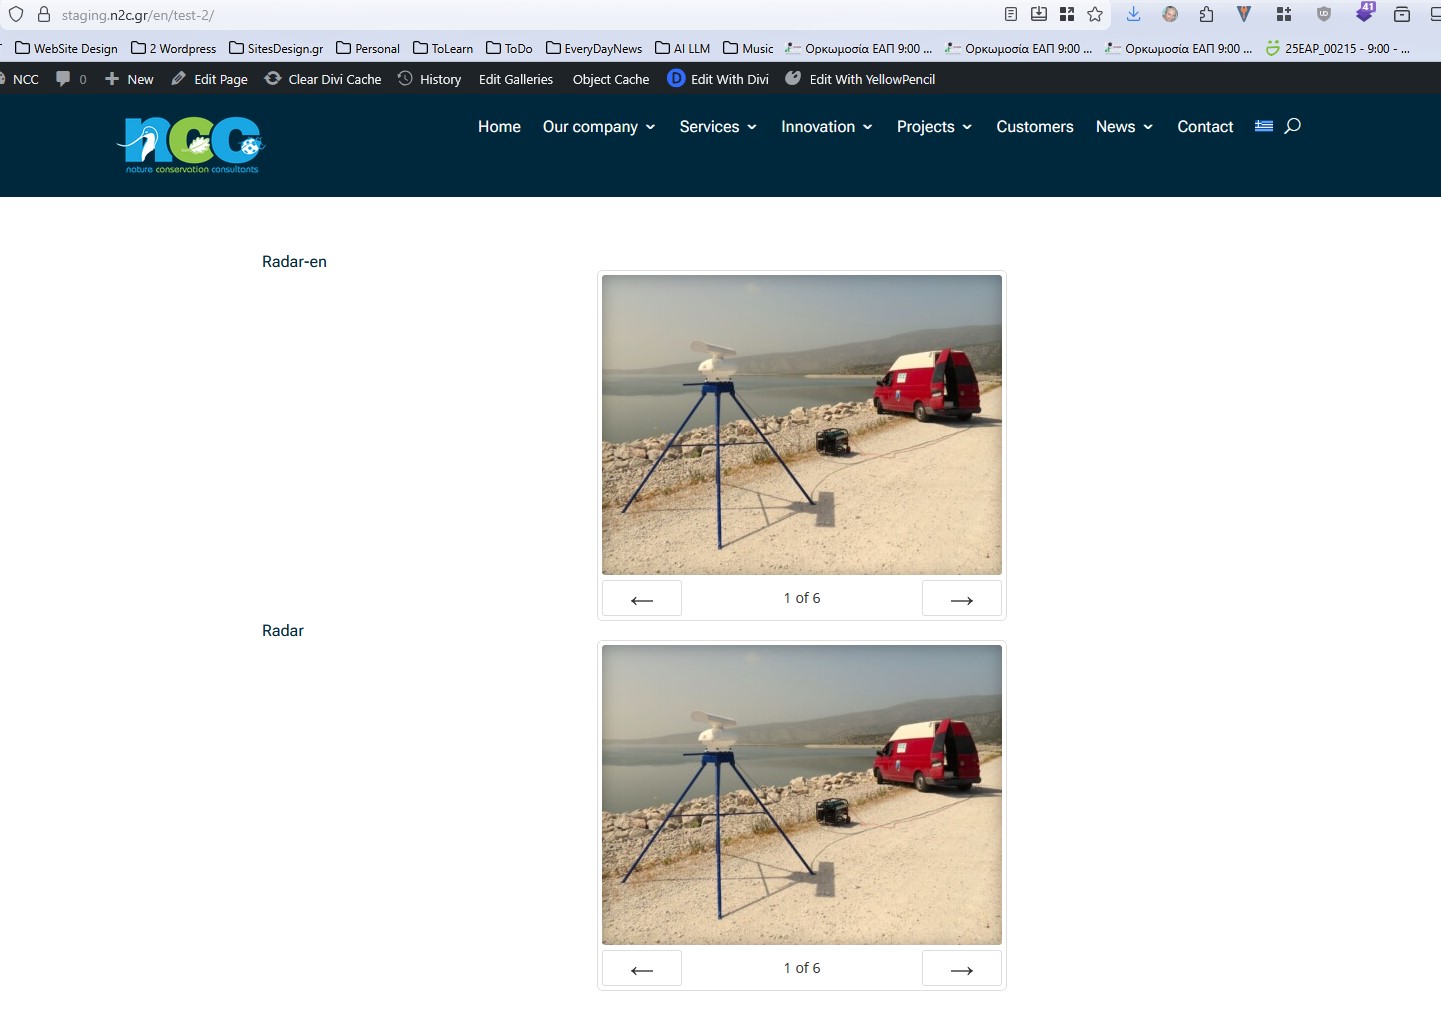The image size is (1441, 1026).
Task: Expand the Services dropdown menu
Action: click(717, 127)
